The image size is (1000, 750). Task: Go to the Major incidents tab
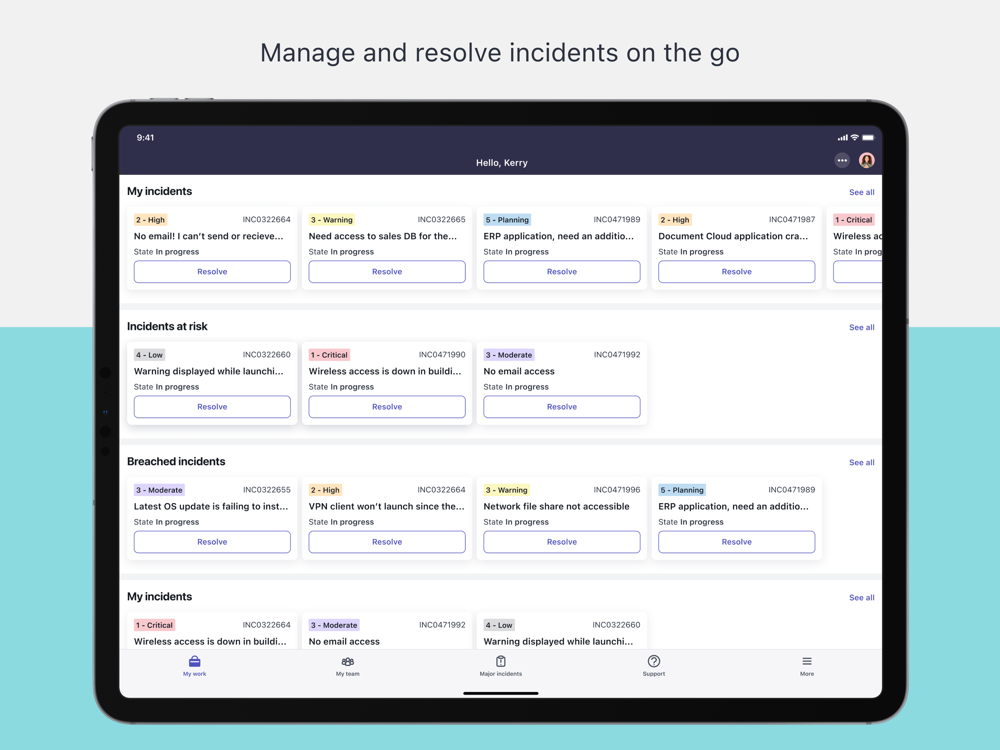point(501,666)
